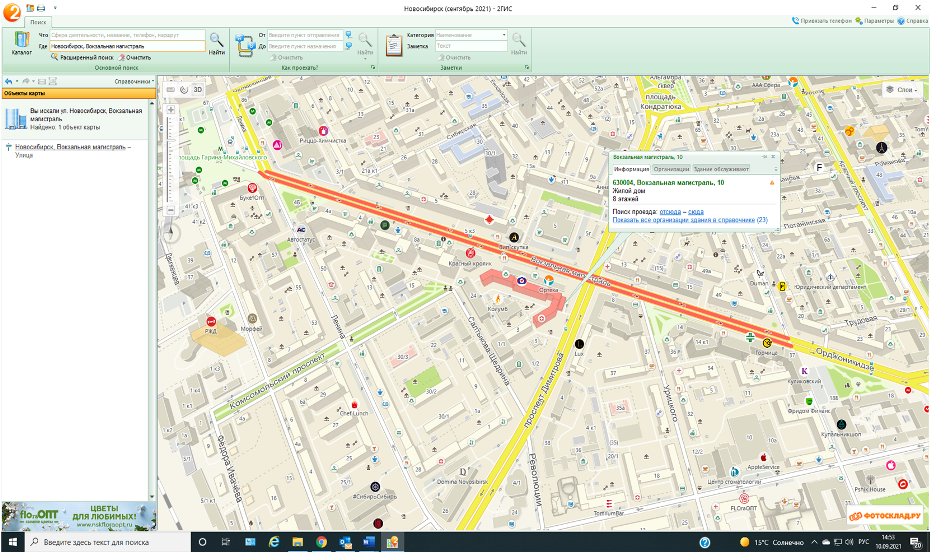The image size is (931, 553).
Task: Toggle the 3D map view
Action: tap(197, 90)
